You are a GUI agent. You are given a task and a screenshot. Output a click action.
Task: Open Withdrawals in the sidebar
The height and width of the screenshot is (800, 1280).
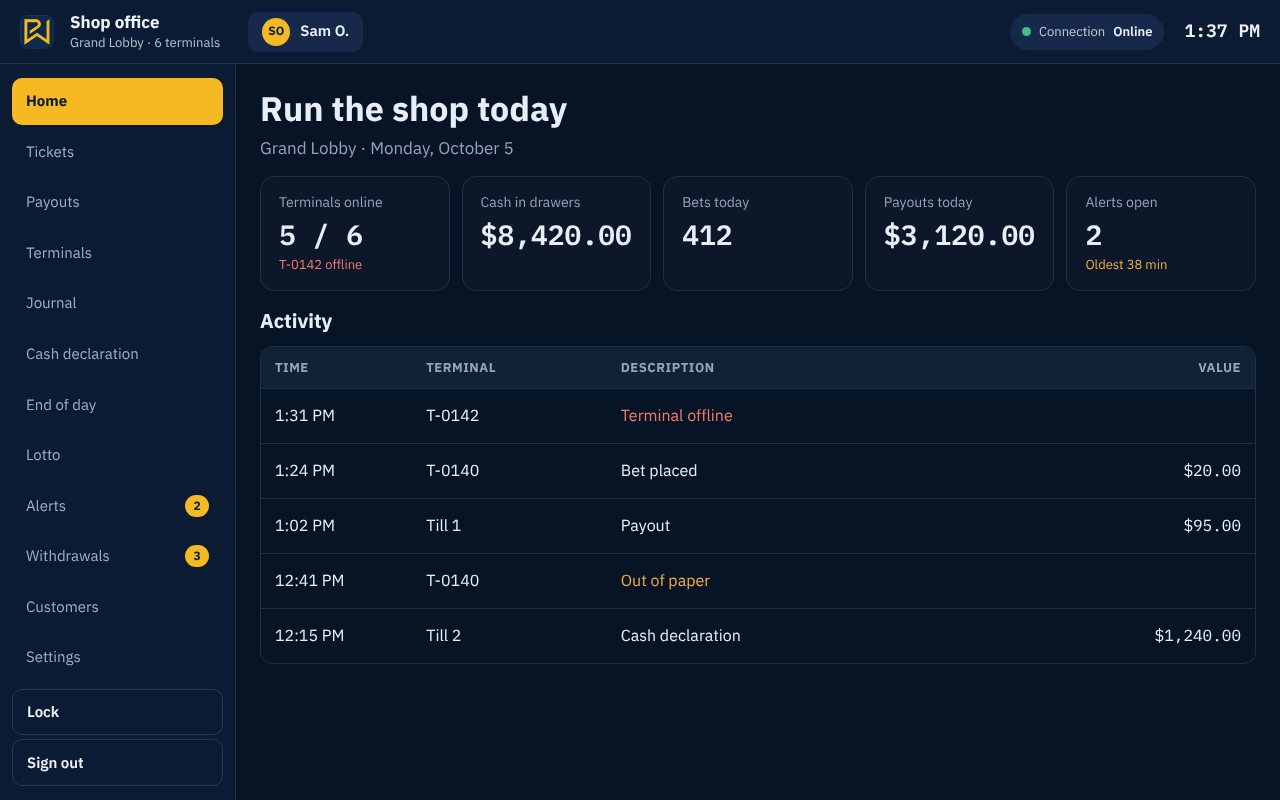117,556
